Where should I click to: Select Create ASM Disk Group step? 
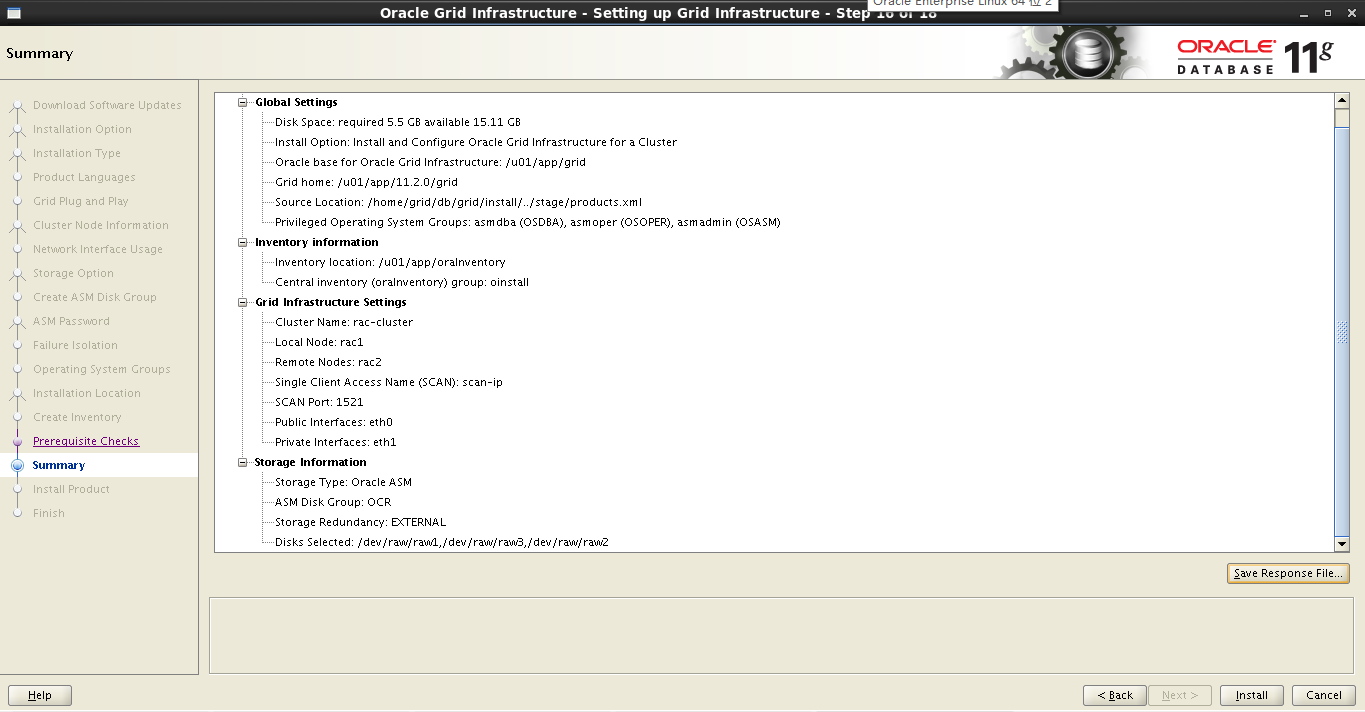click(x=95, y=297)
